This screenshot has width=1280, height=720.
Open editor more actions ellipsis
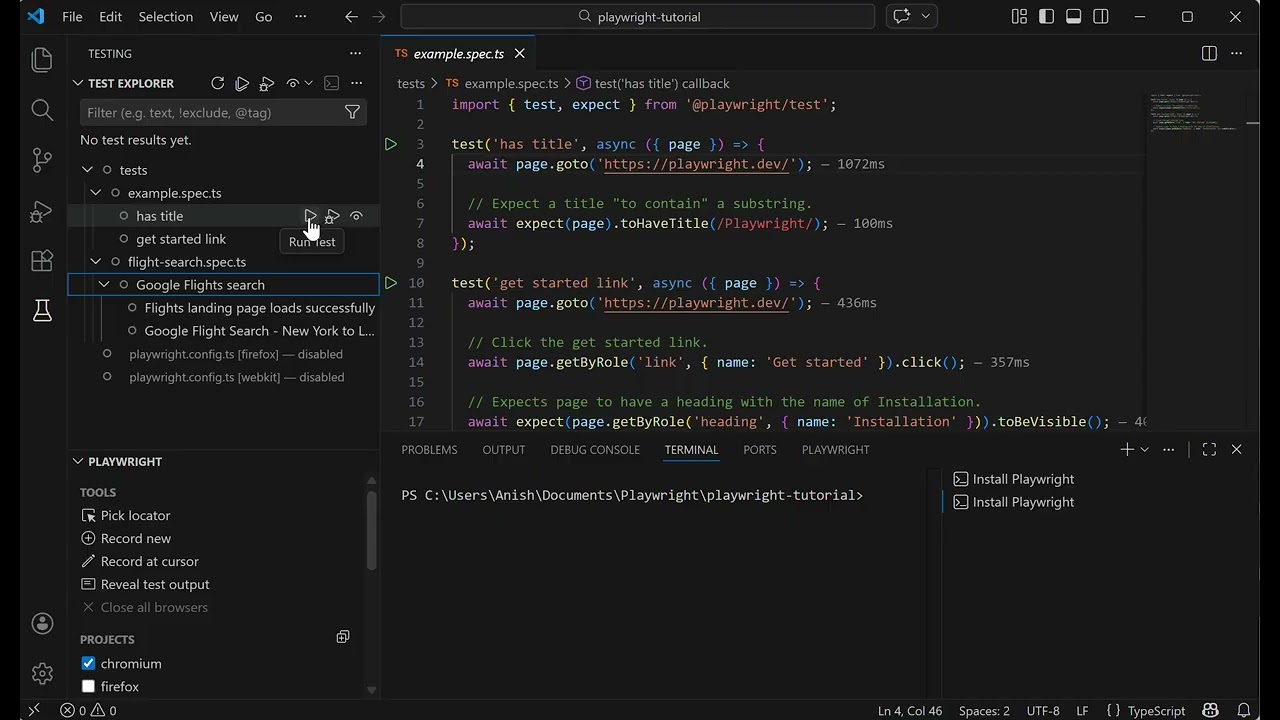point(1238,54)
